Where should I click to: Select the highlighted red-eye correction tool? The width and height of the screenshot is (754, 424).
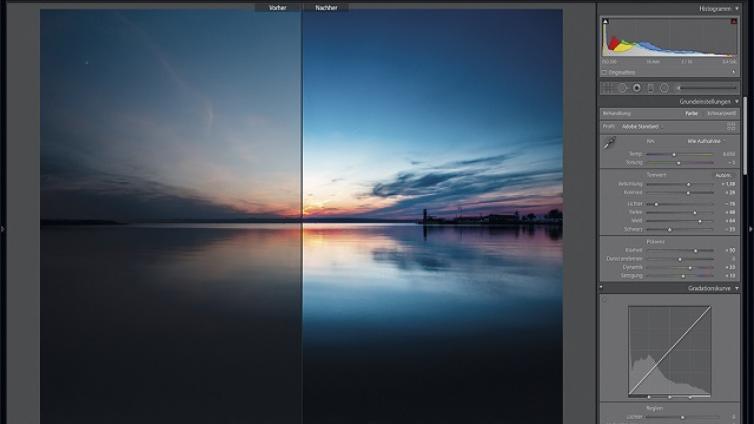637,88
